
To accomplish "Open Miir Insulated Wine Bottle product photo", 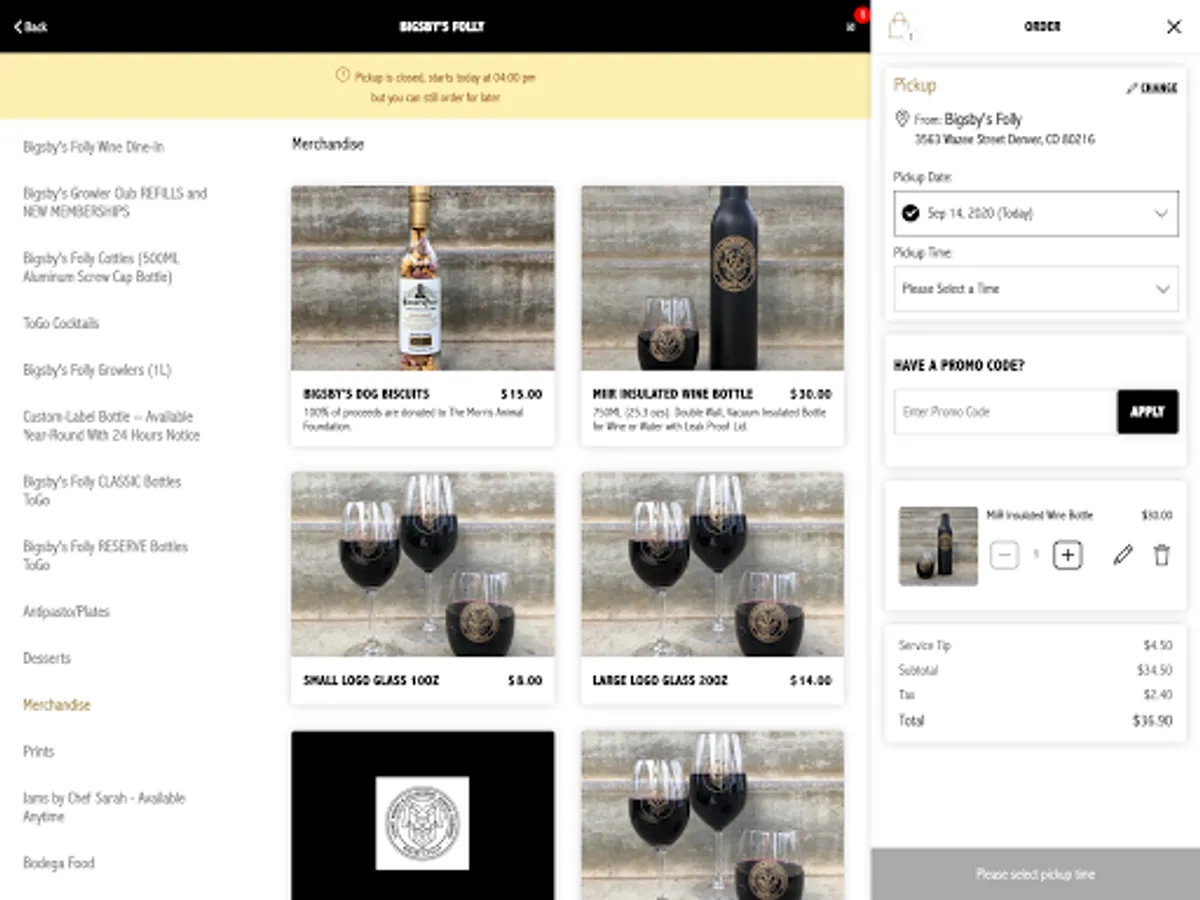I will 713,278.
